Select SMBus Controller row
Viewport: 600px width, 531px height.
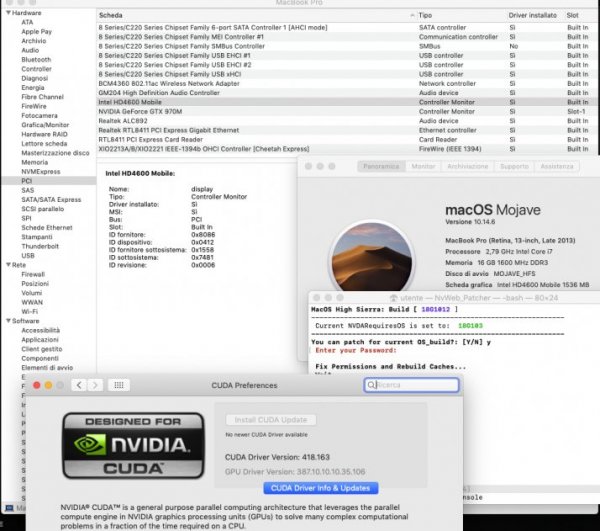point(346,46)
